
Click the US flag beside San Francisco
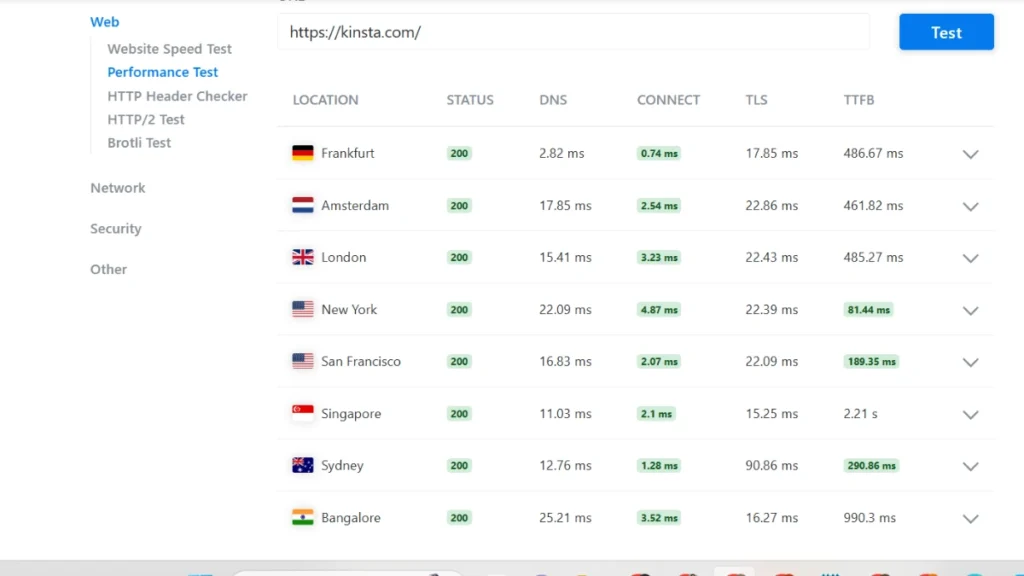click(x=302, y=361)
